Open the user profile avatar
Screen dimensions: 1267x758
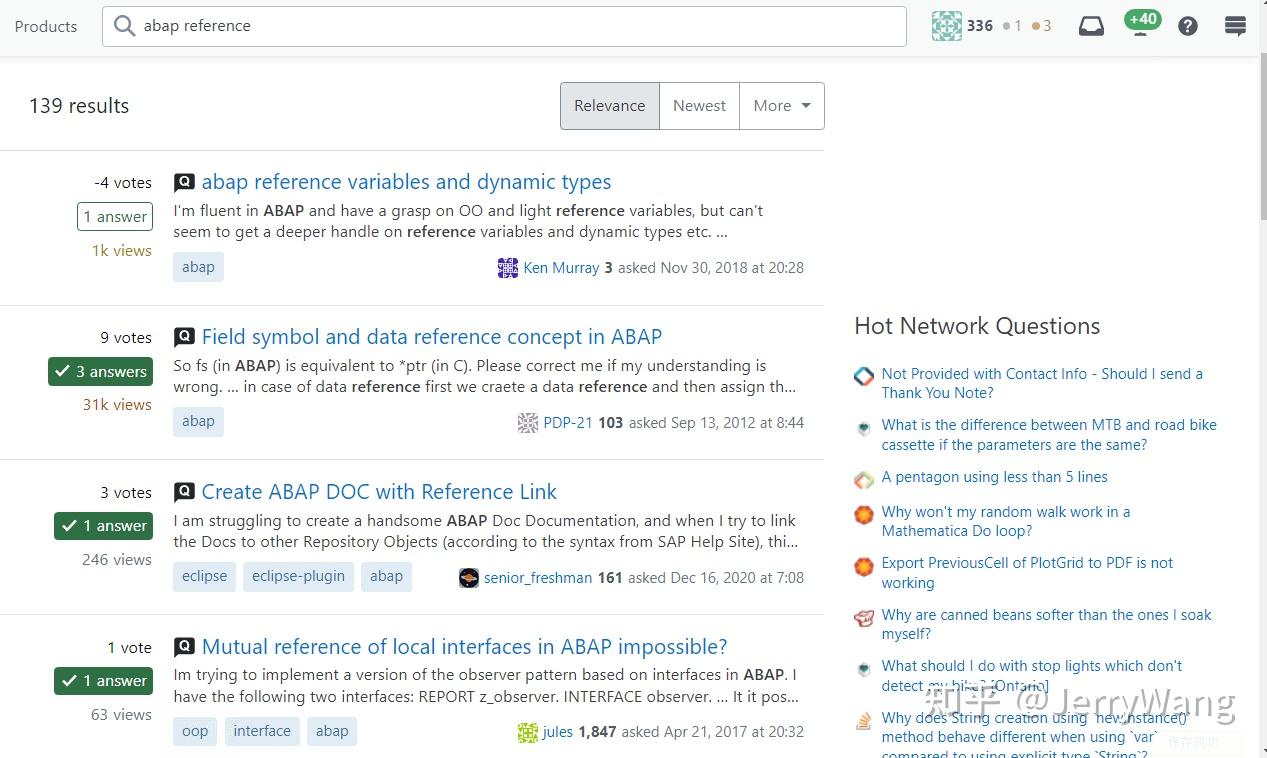tap(946, 26)
